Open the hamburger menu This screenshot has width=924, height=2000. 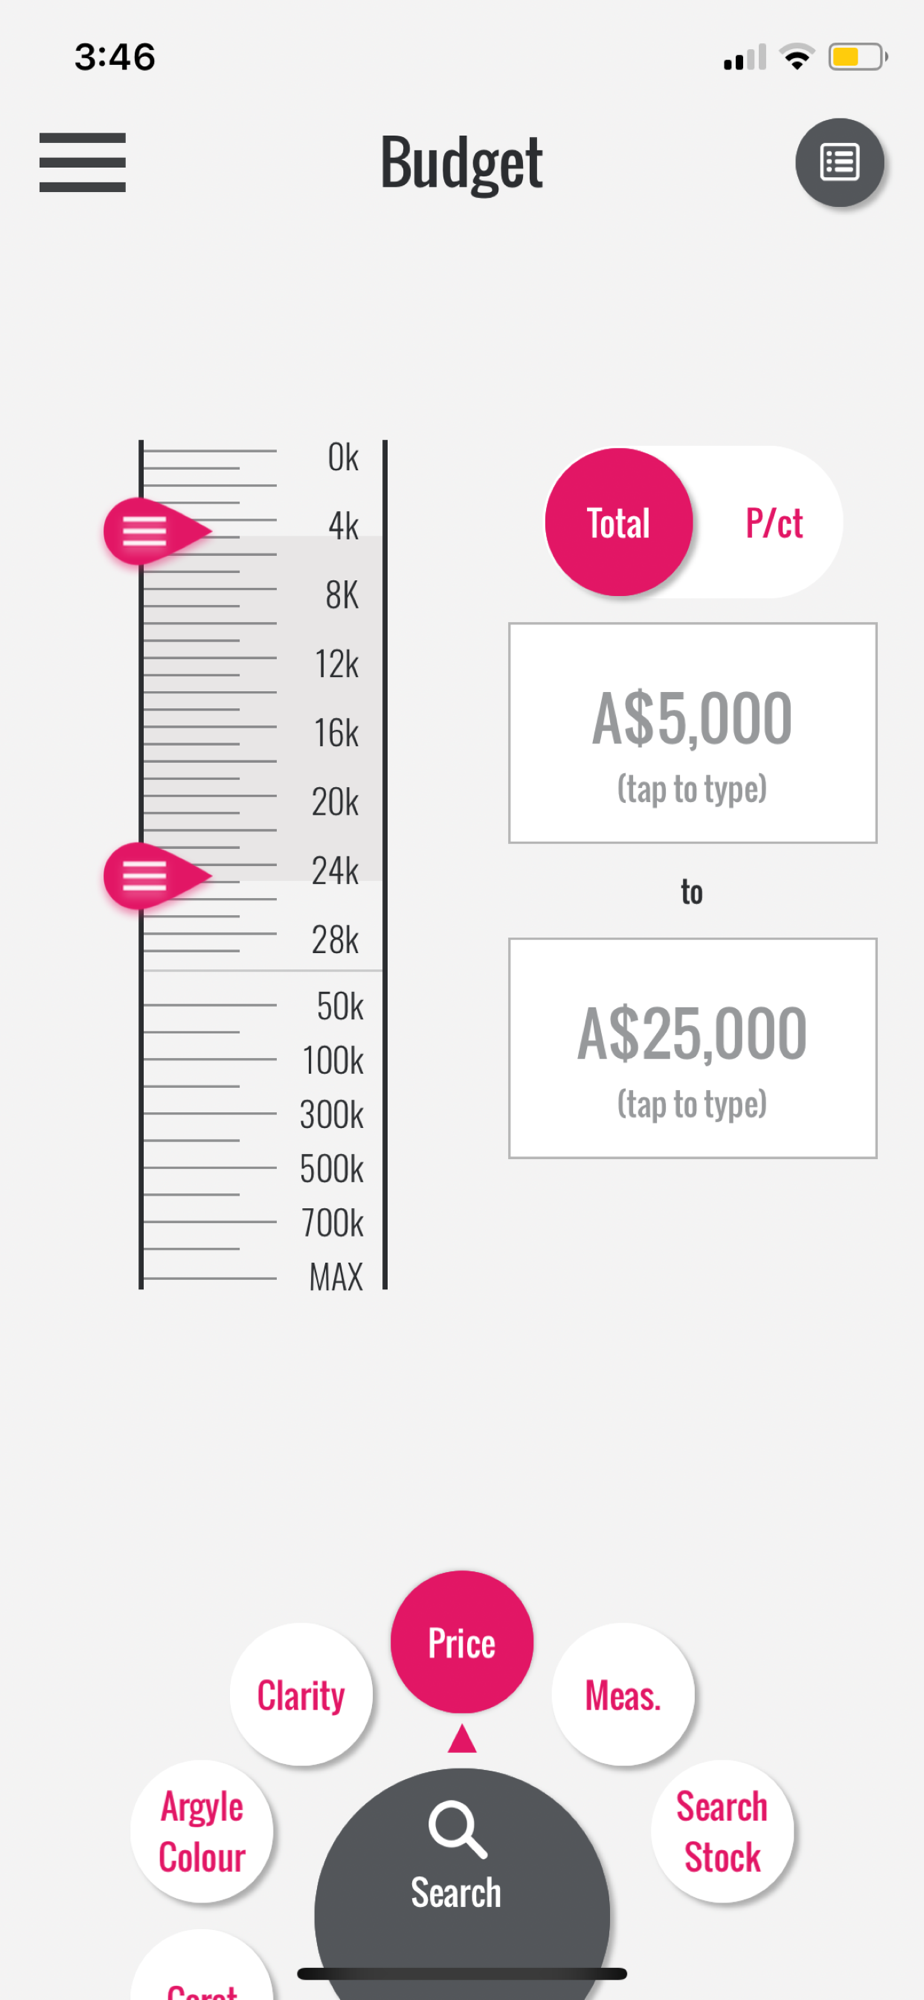coord(82,162)
